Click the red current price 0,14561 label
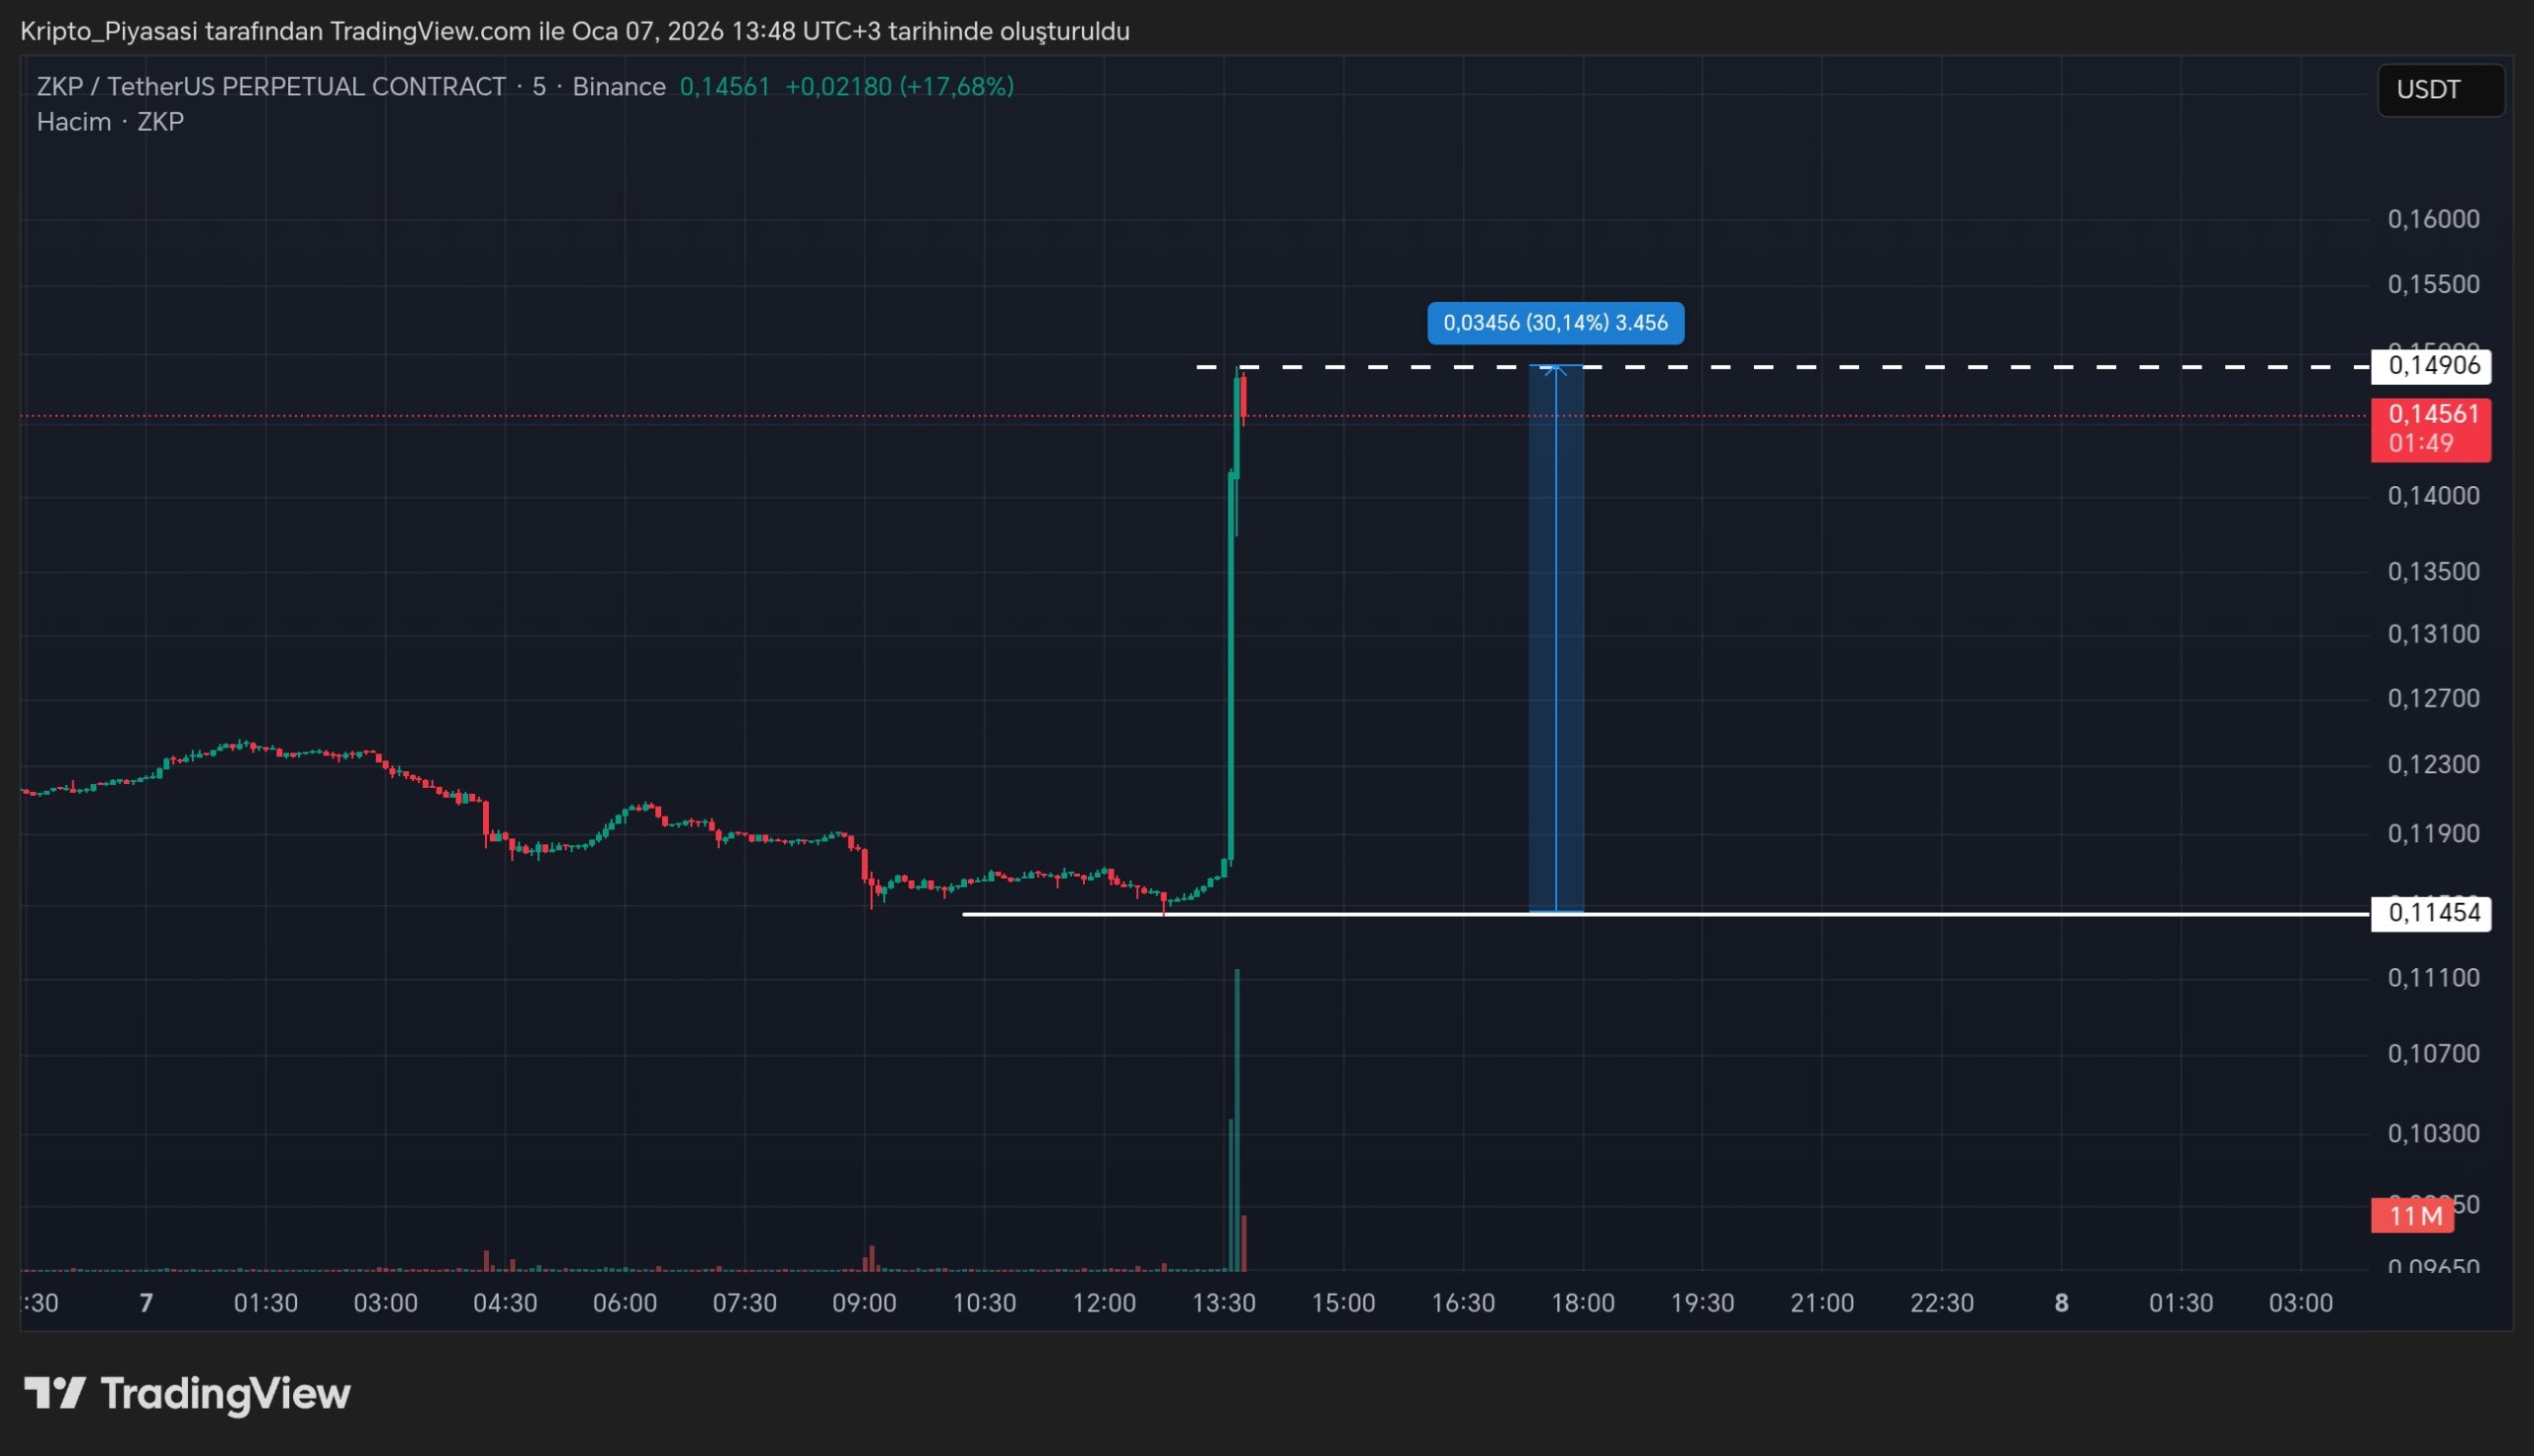This screenshot has width=2534, height=1456. [2431, 415]
